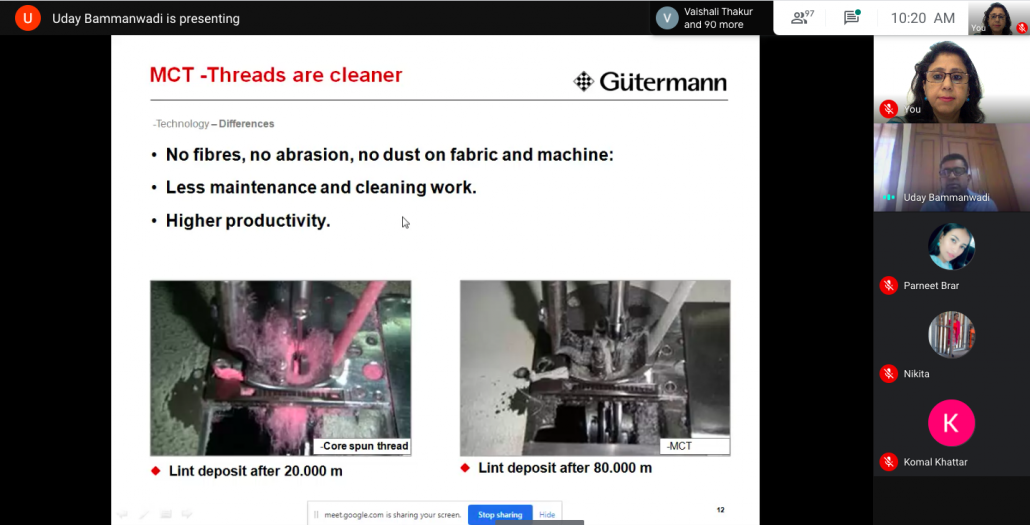Click presenter avatar 'U' in top bar
1030x525 pixels.
click(28, 18)
